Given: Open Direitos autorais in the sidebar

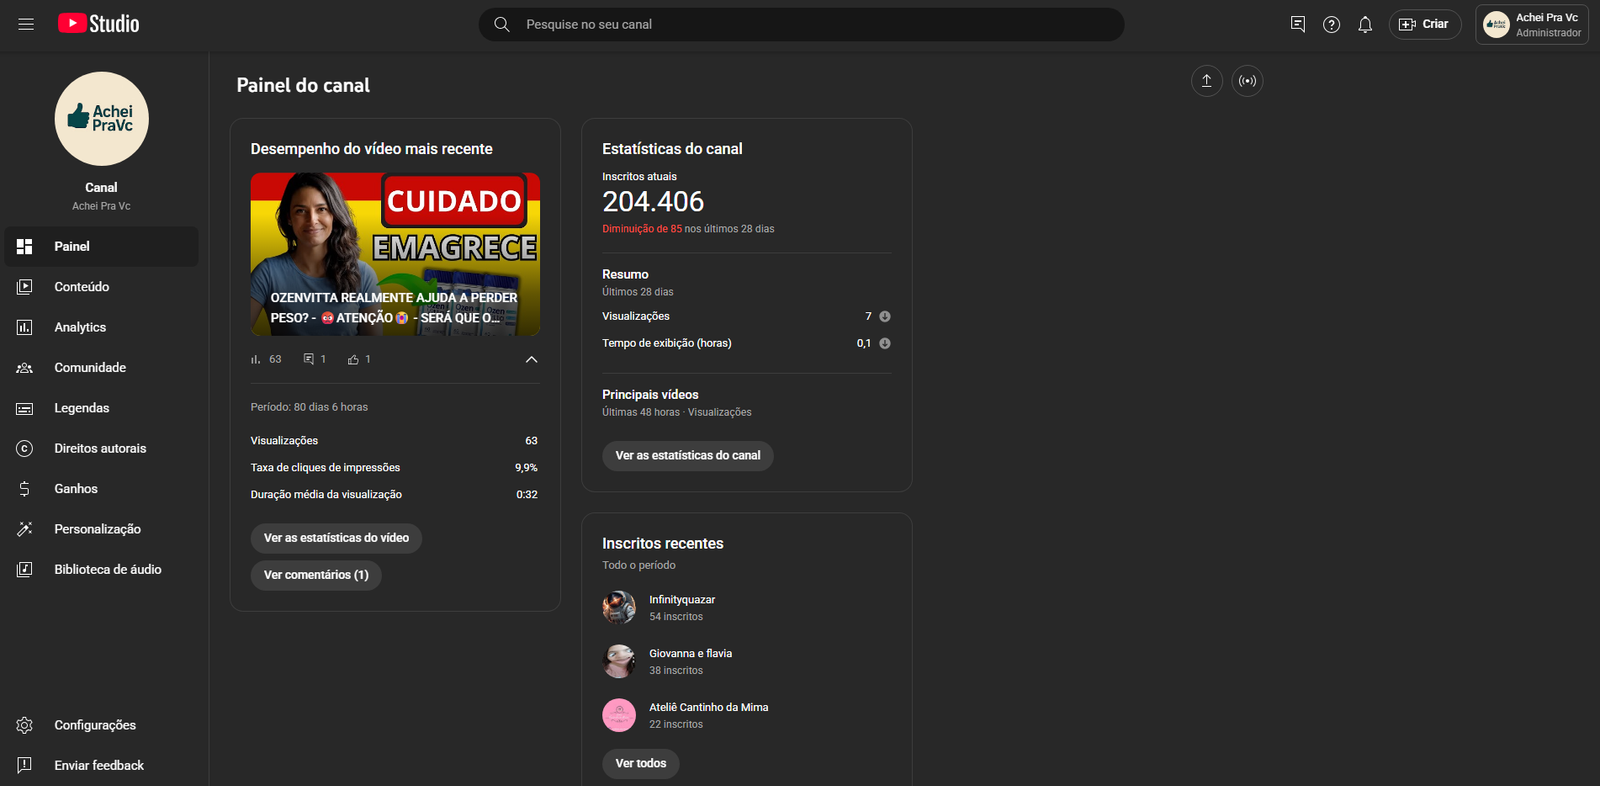Looking at the screenshot, I should (x=101, y=448).
